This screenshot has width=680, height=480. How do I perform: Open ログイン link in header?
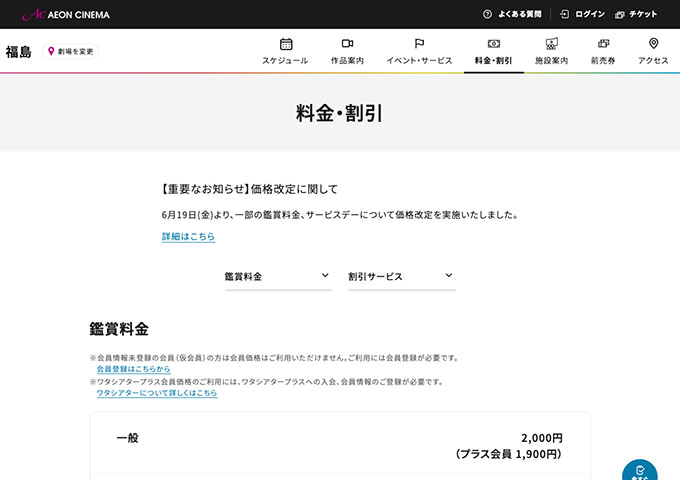click(590, 14)
